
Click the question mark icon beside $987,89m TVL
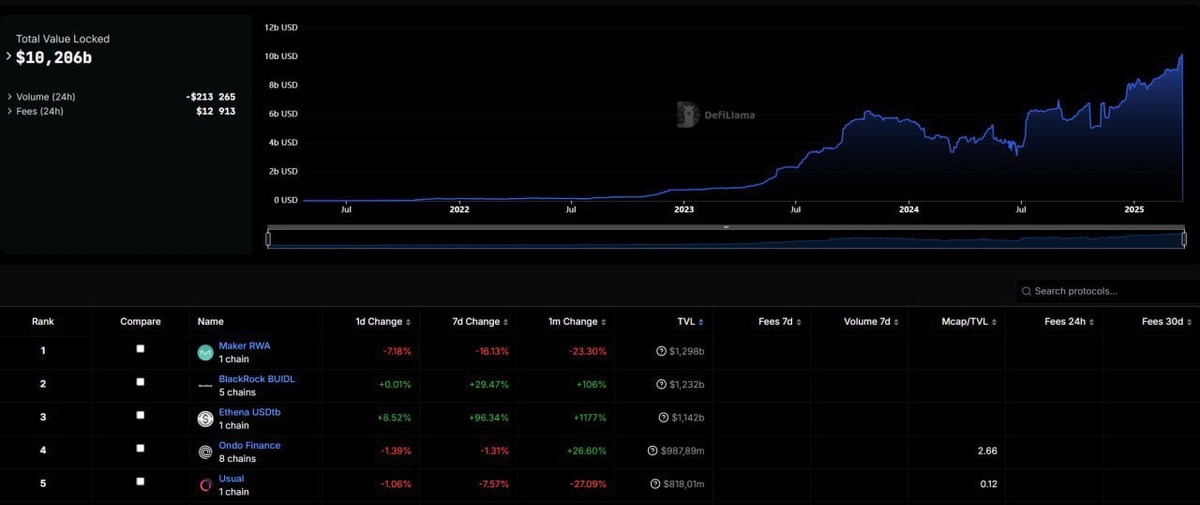tap(653, 451)
